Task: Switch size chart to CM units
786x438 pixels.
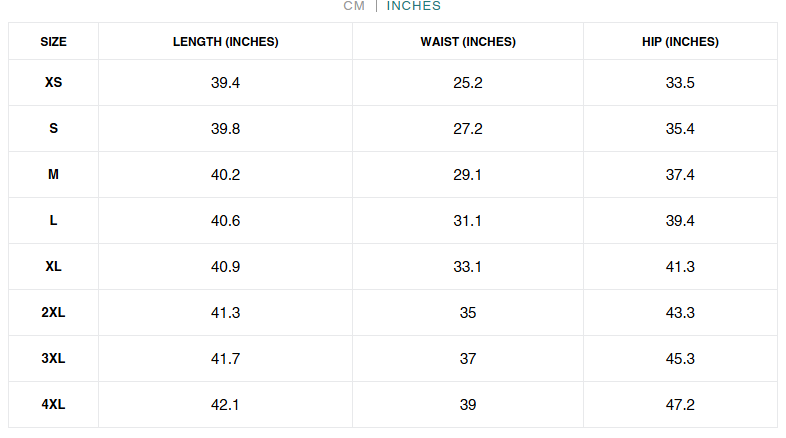Action: click(354, 6)
